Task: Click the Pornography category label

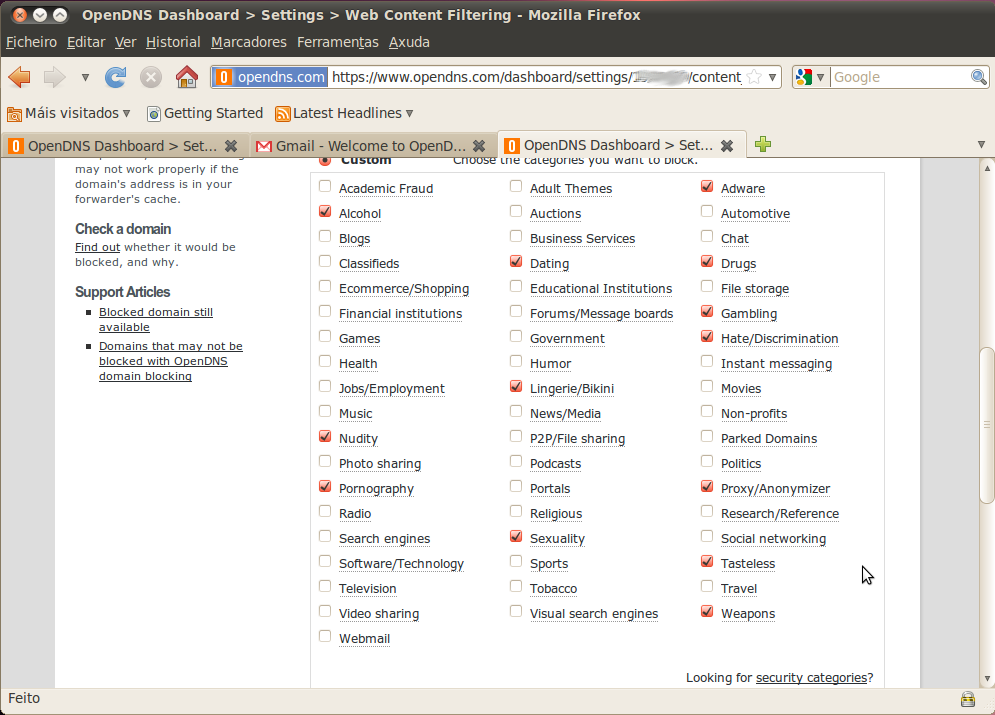Action: (x=376, y=489)
